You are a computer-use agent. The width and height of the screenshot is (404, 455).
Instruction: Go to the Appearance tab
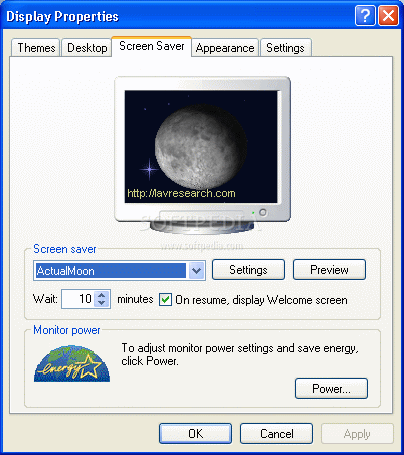(x=225, y=48)
